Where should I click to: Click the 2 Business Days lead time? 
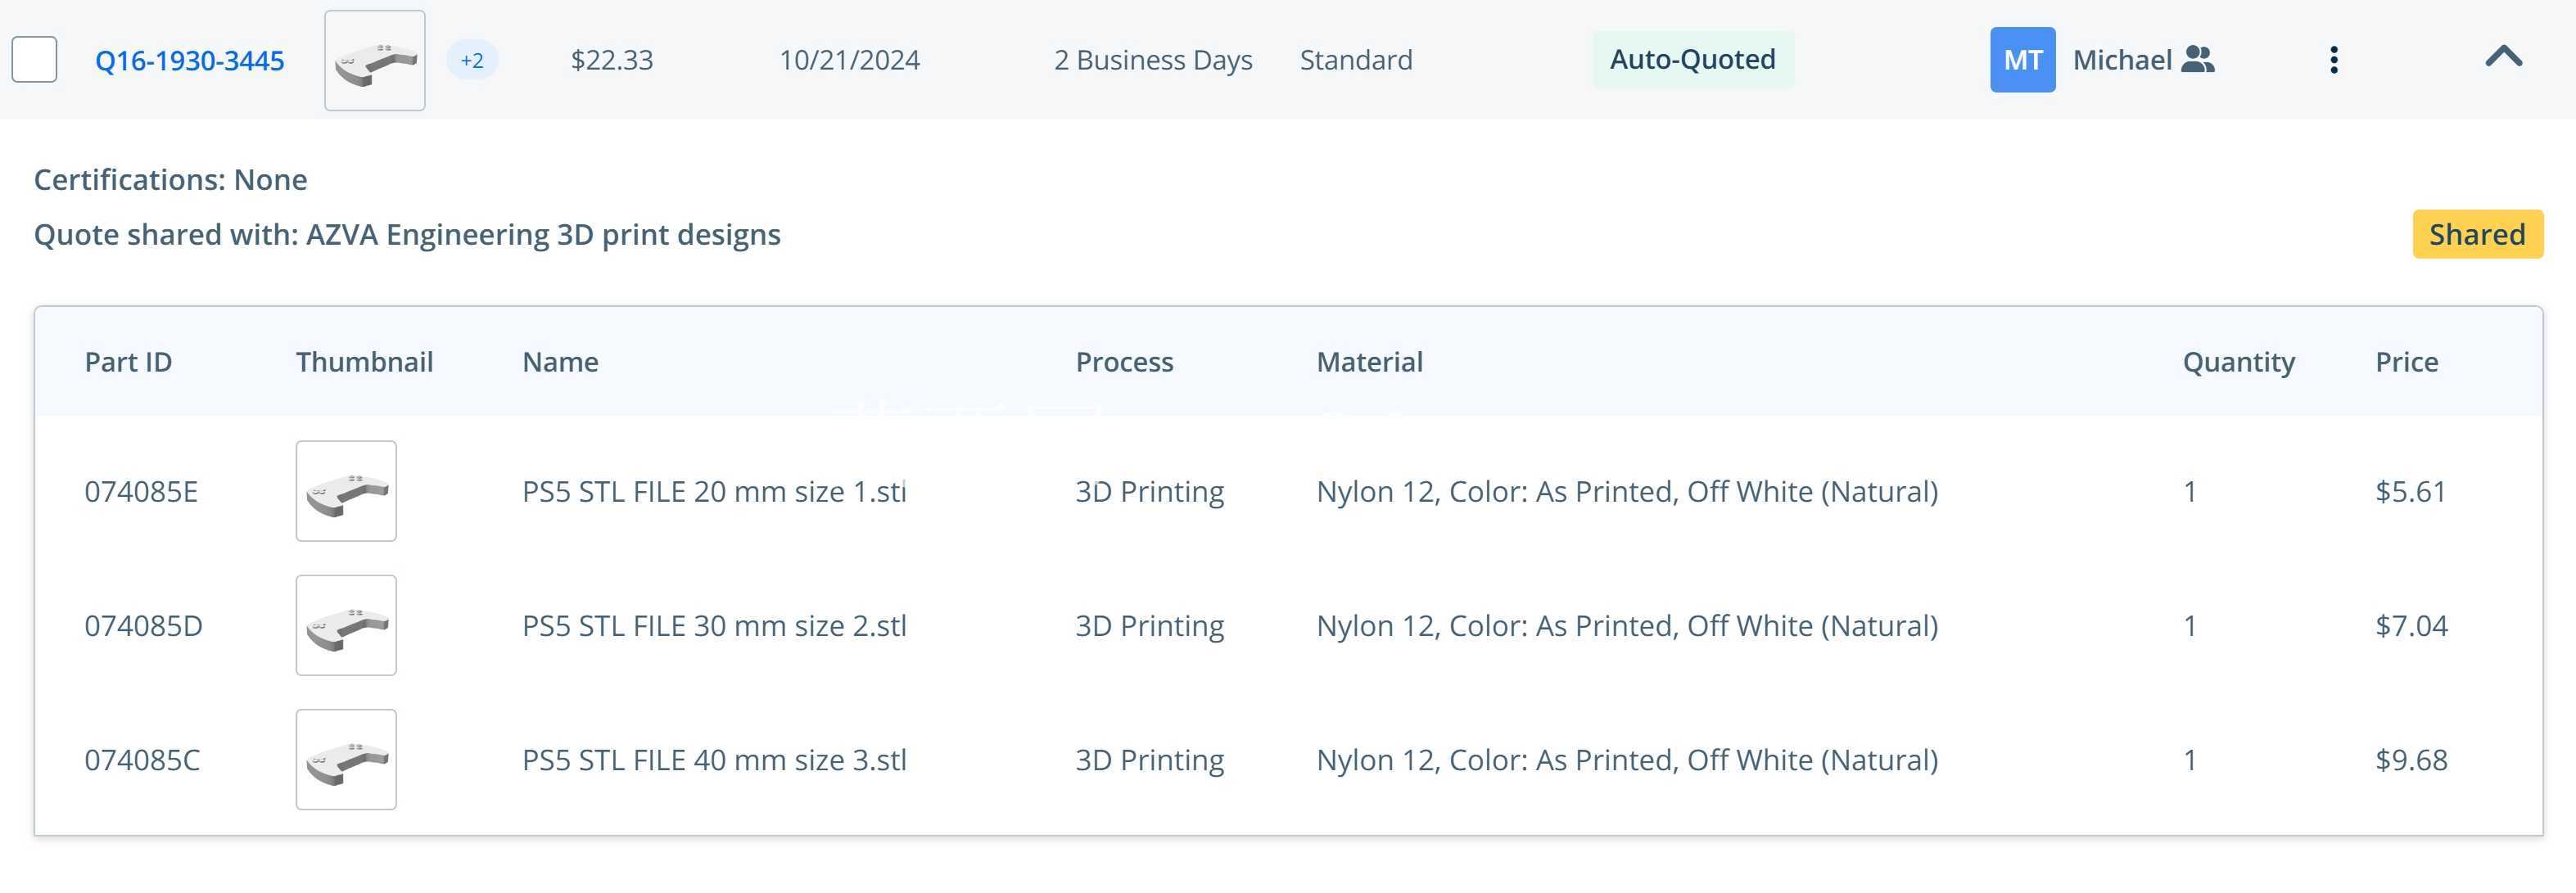[x=1153, y=60]
